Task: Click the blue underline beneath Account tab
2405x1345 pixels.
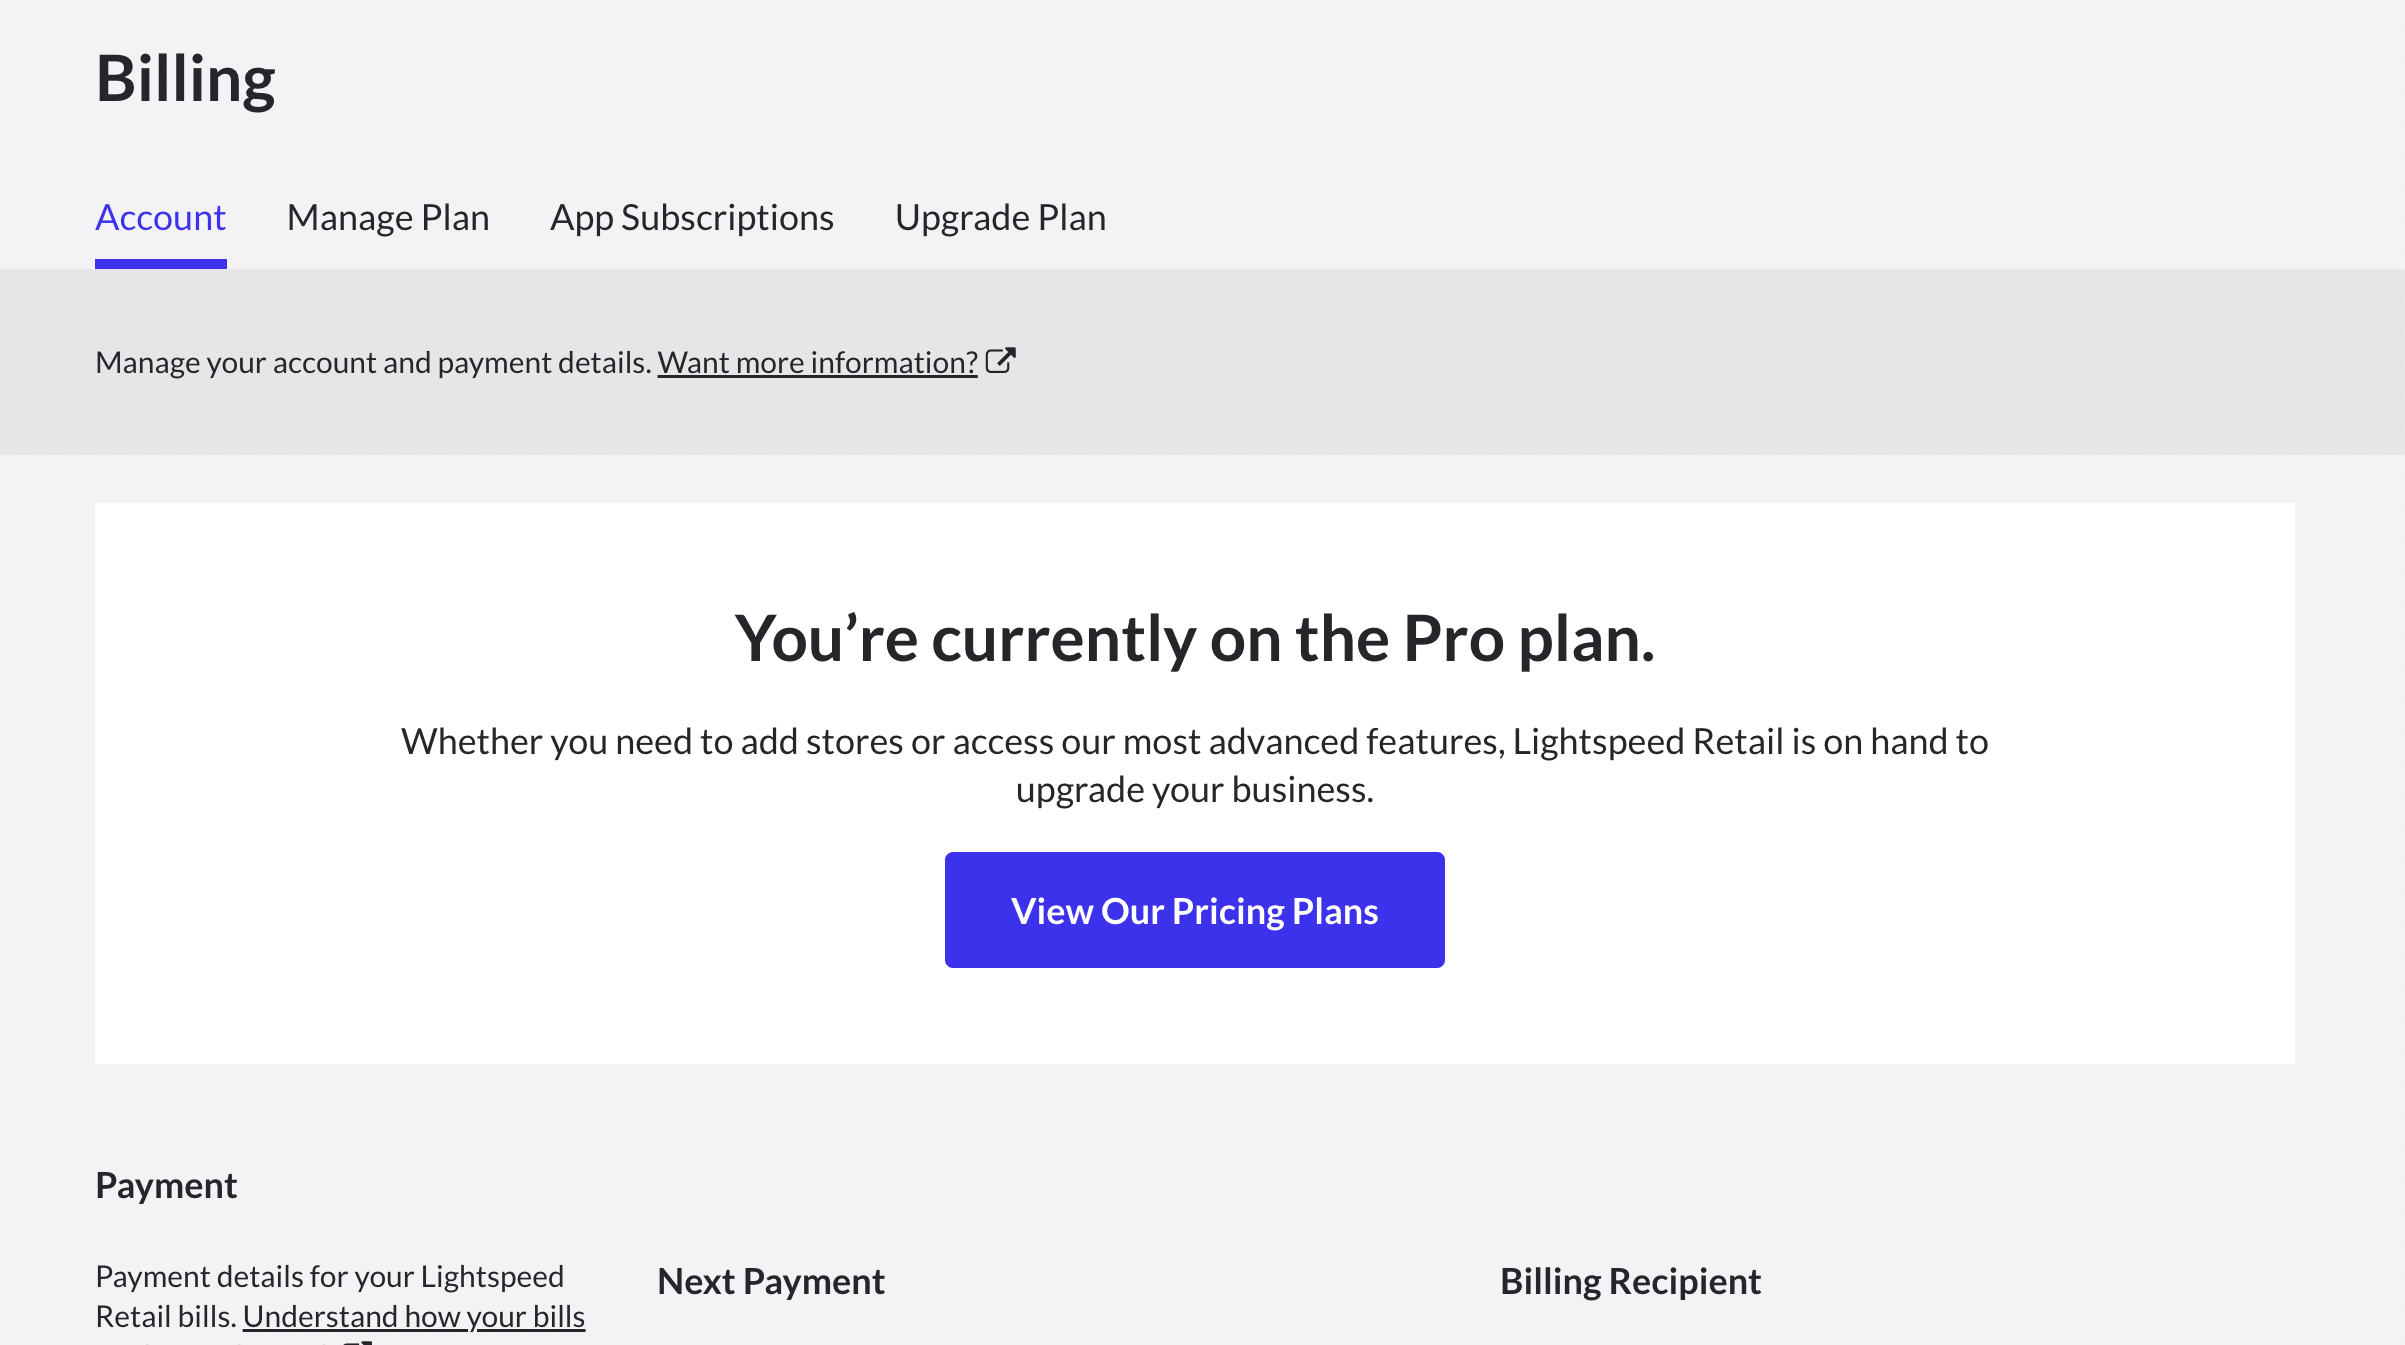Action: pos(160,264)
